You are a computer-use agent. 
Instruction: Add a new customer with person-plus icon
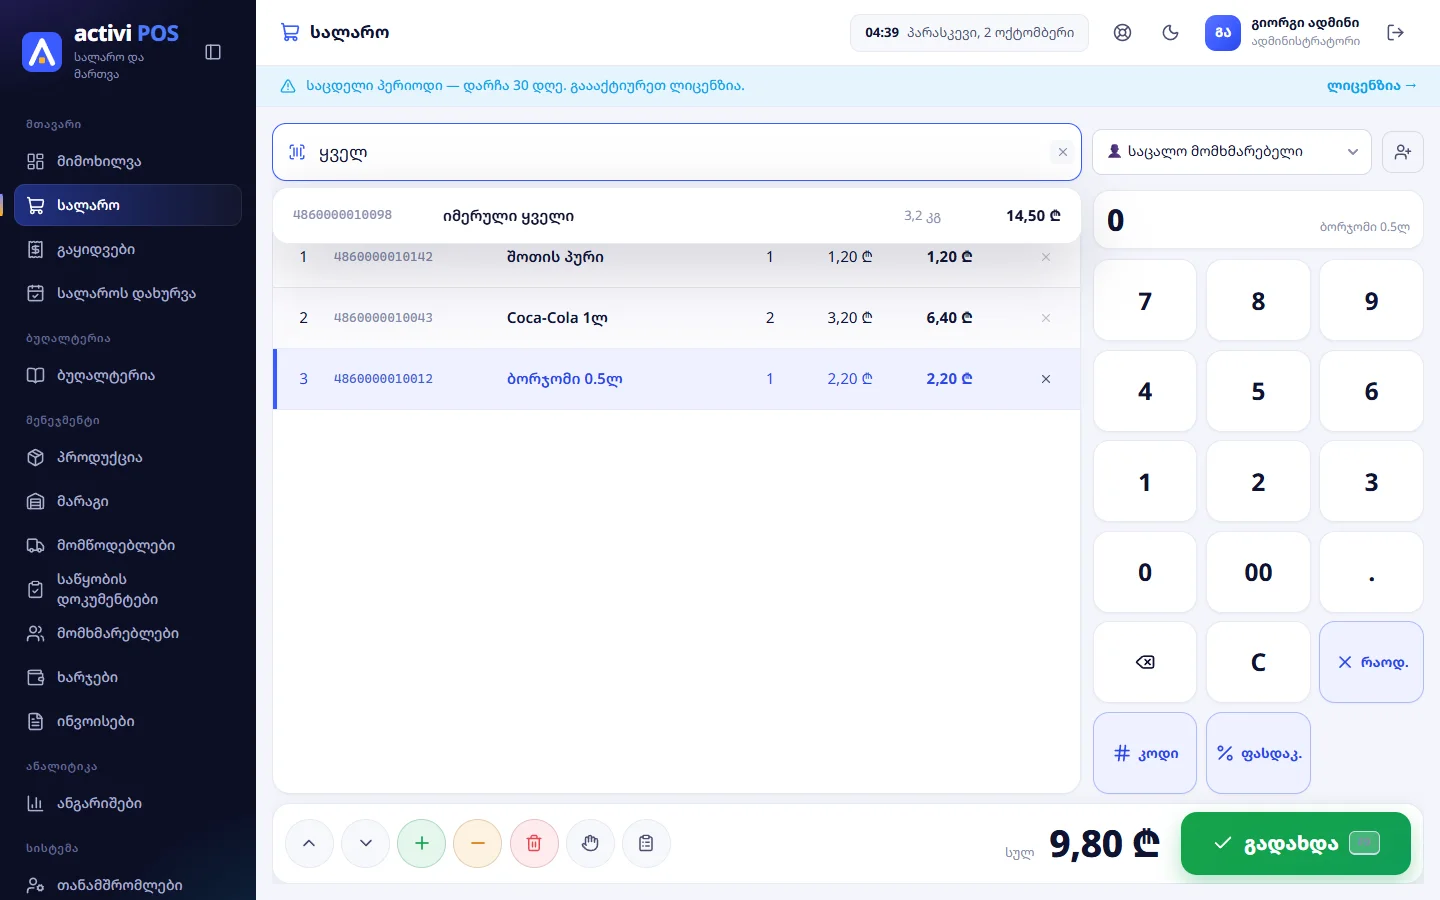pyautogui.click(x=1403, y=152)
